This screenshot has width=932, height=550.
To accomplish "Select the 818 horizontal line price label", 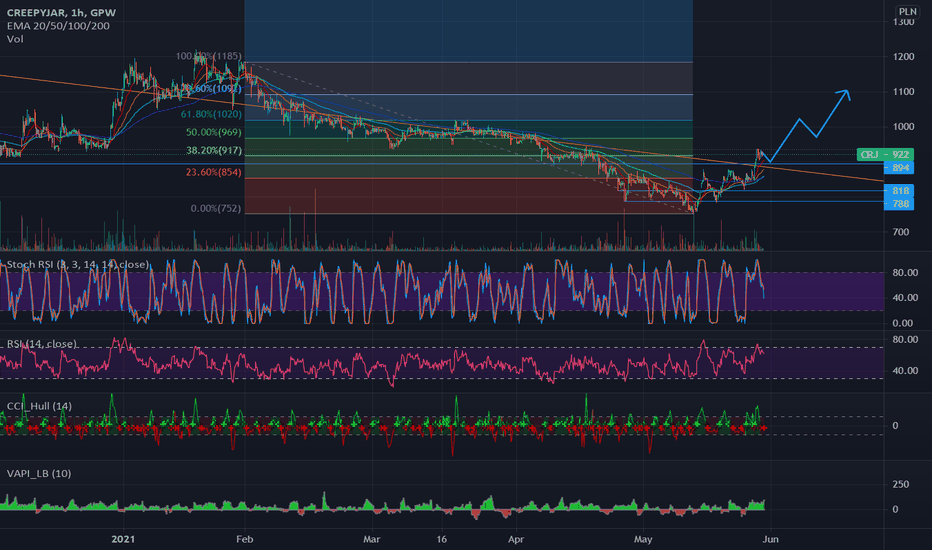I will click(x=899, y=191).
